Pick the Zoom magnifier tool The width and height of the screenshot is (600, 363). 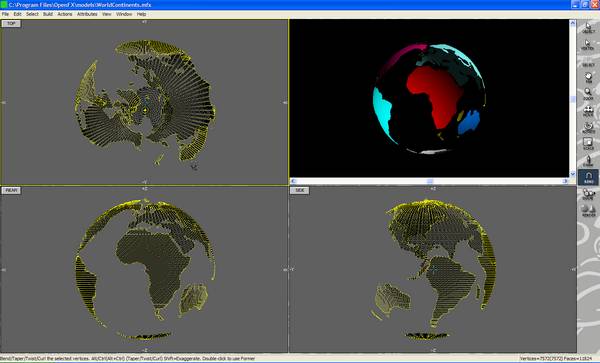[588, 94]
